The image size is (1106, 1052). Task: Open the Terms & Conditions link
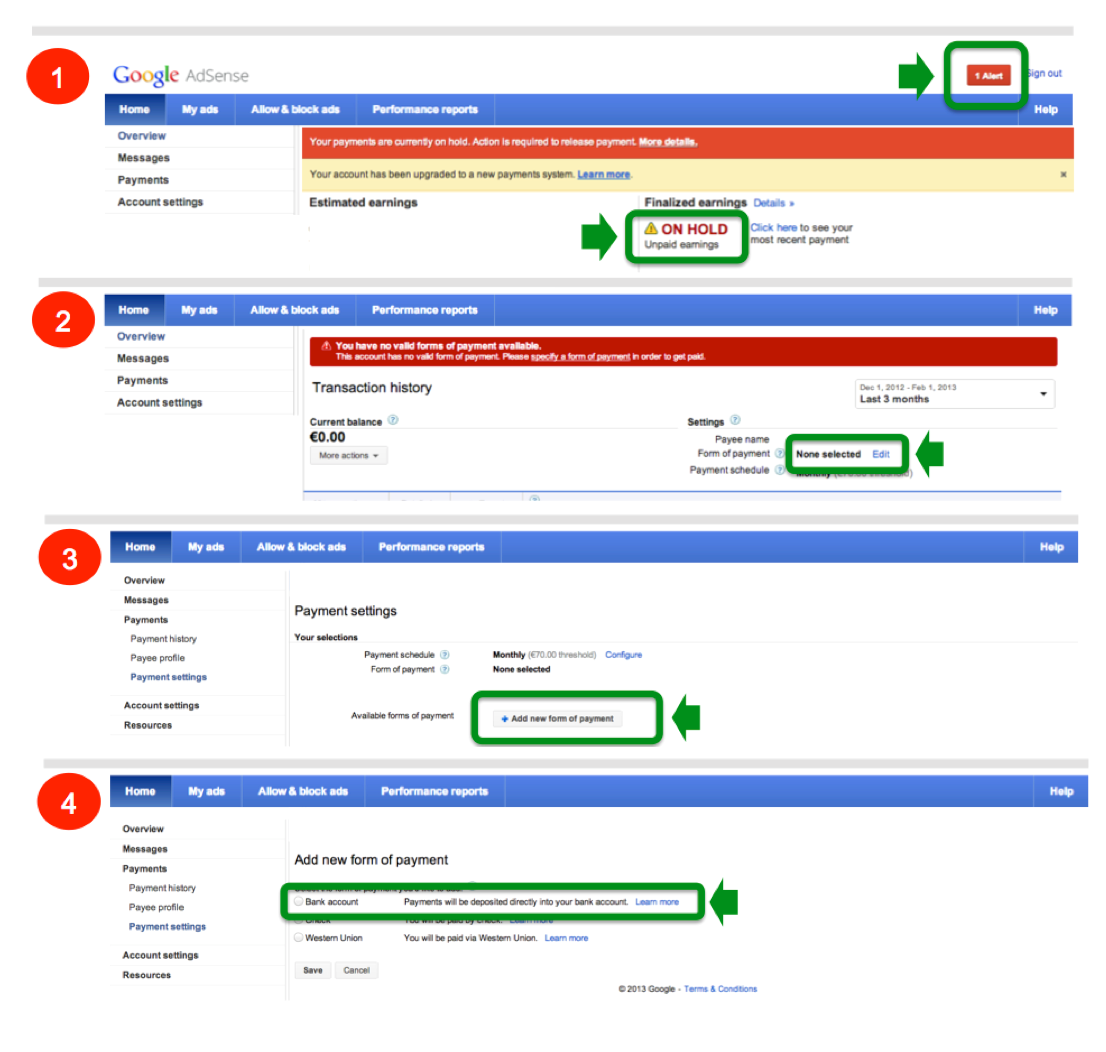(x=720, y=988)
